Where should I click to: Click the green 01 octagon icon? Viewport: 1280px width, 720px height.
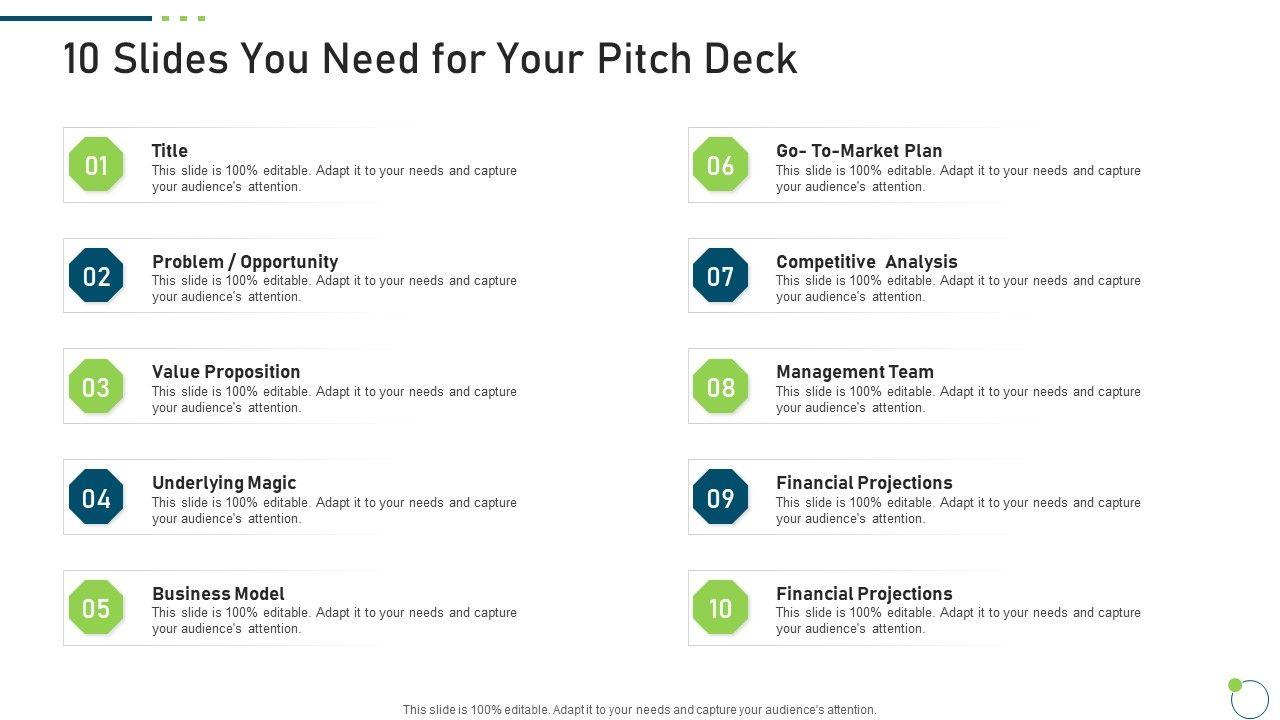pos(96,165)
